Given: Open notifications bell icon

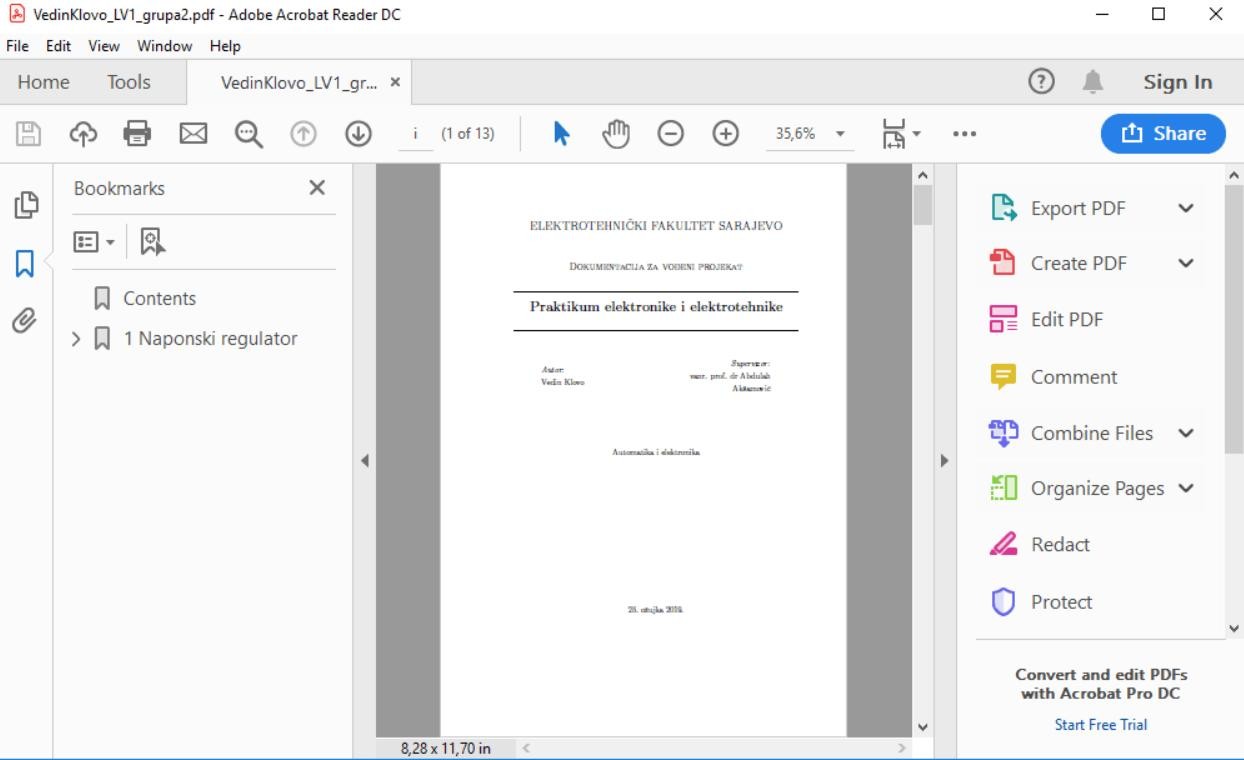Looking at the screenshot, I should [x=1093, y=83].
